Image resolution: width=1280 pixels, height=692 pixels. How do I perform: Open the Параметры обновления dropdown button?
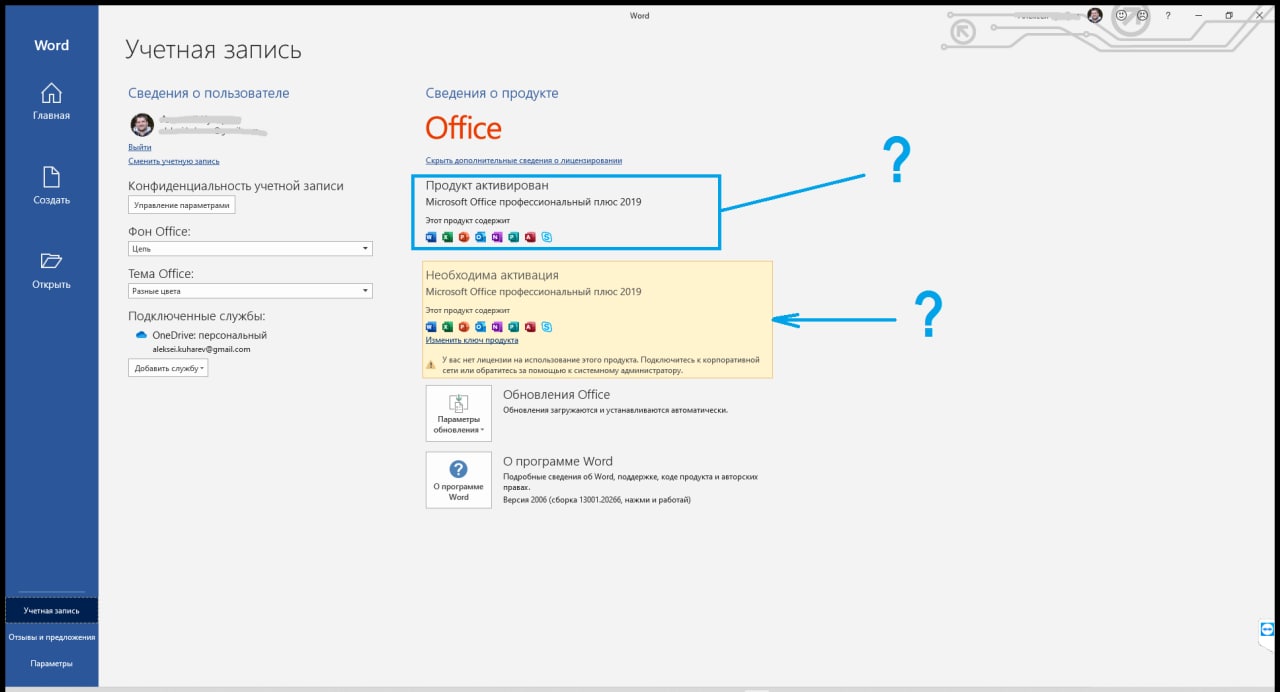pos(458,413)
